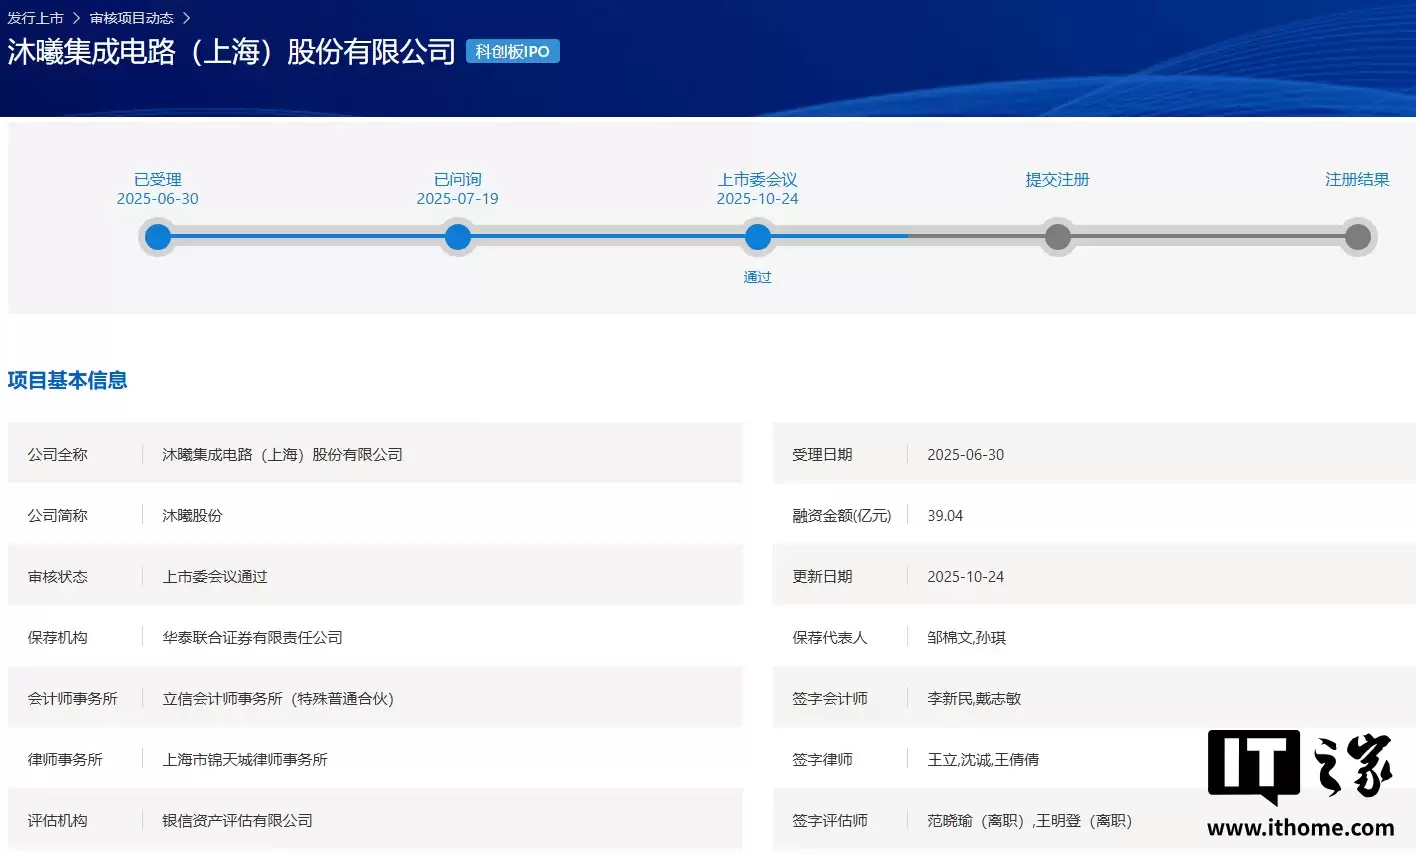
Task: Click the 科创板IPO badge
Action: click(x=513, y=51)
